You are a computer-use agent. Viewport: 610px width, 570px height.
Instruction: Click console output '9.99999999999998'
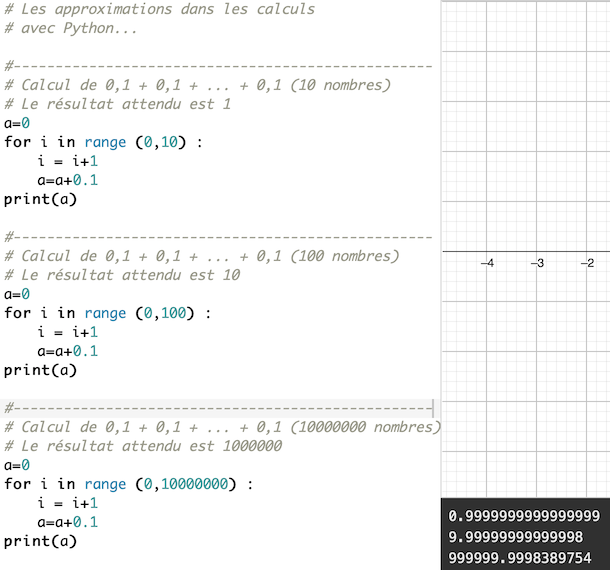point(515,537)
